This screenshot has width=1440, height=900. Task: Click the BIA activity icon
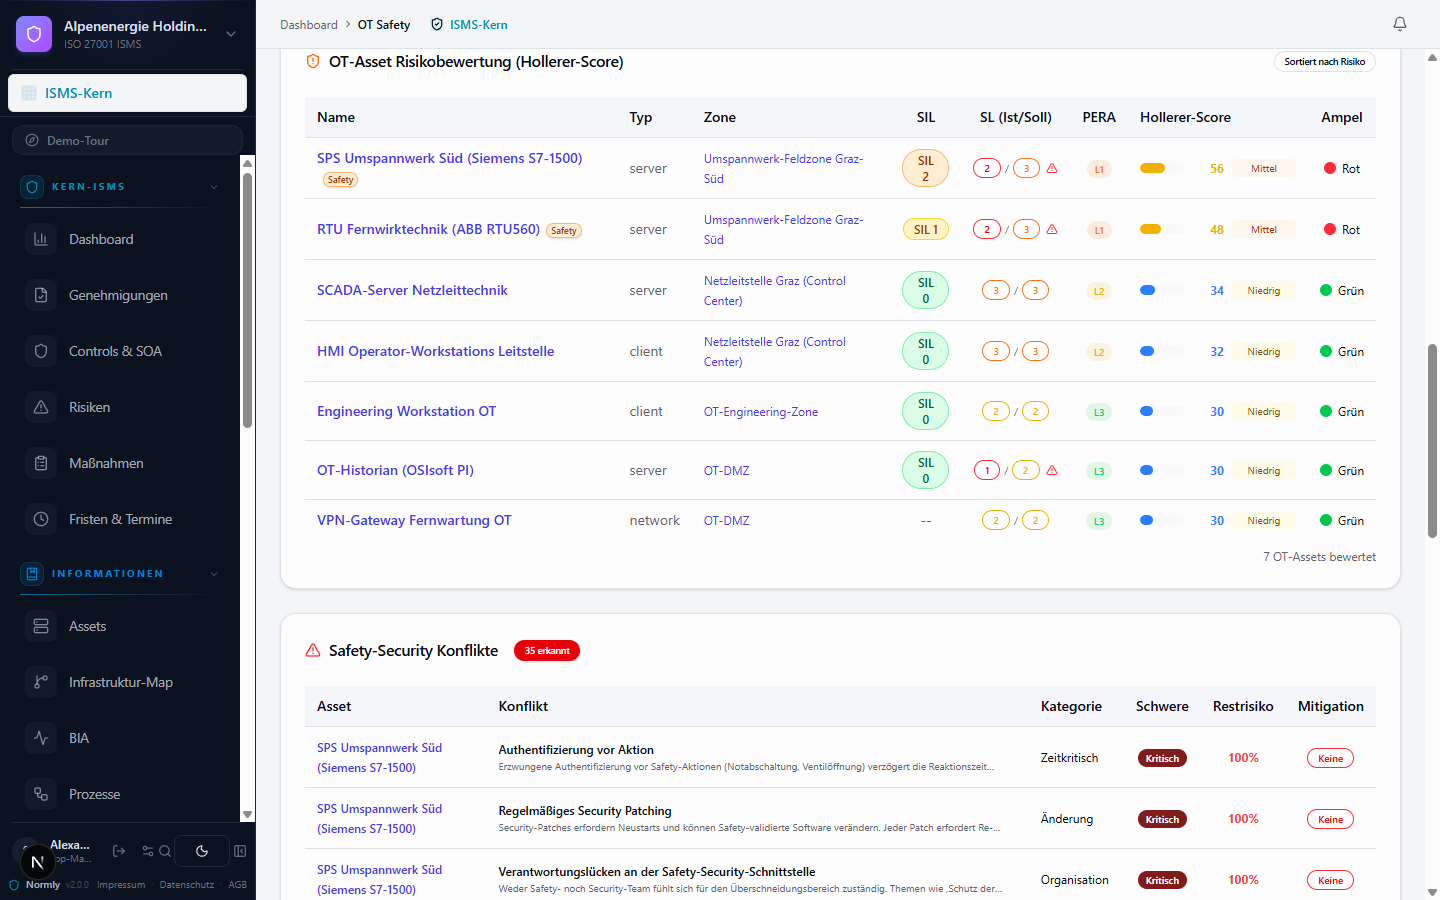[x=41, y=738]
